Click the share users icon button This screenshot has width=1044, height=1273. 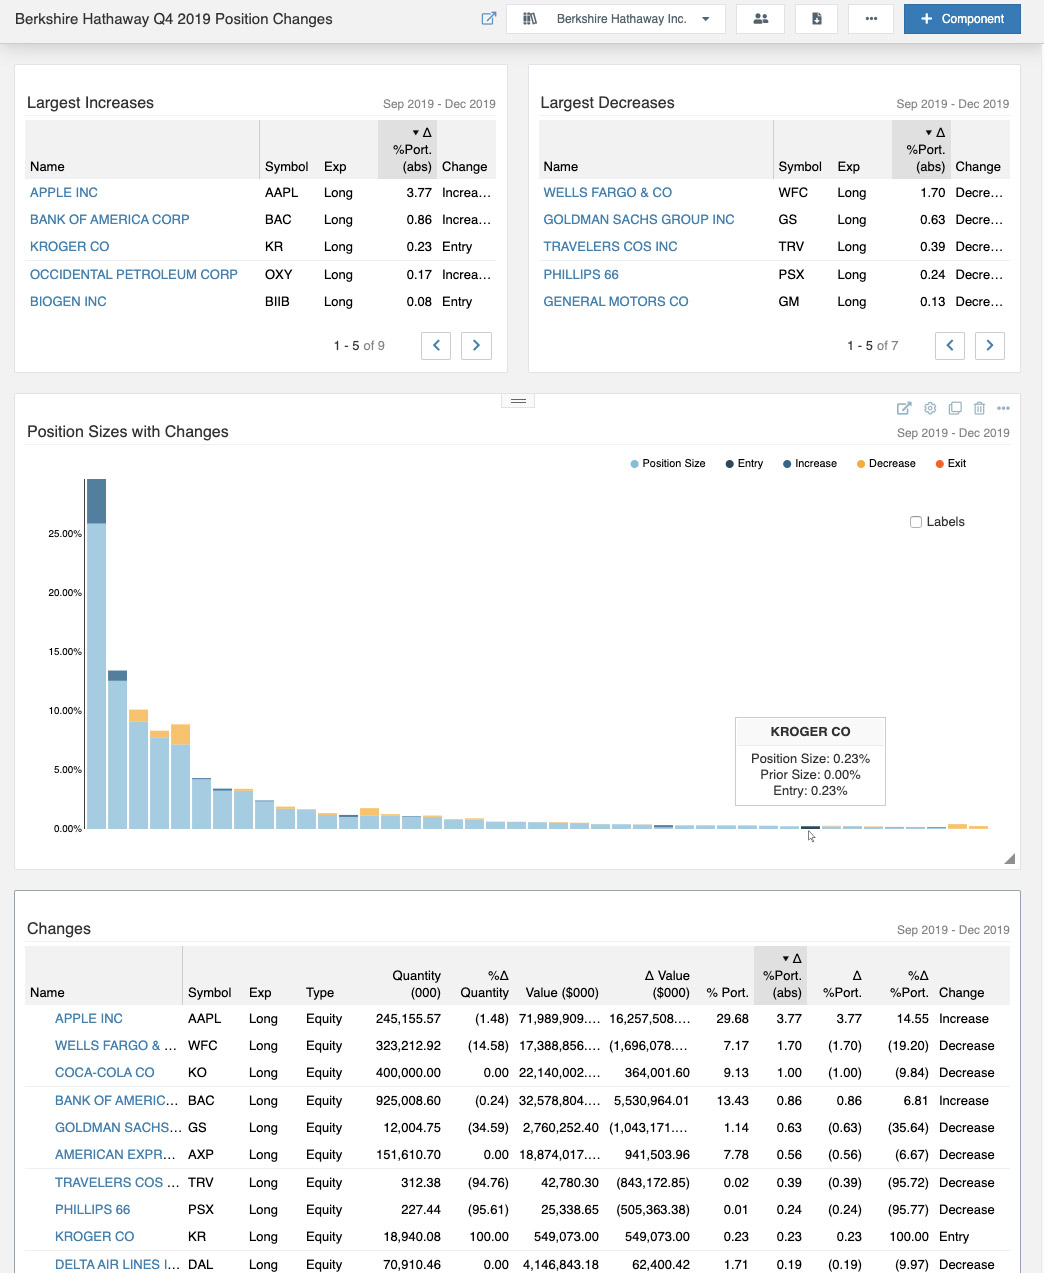[x=761, y=19]
